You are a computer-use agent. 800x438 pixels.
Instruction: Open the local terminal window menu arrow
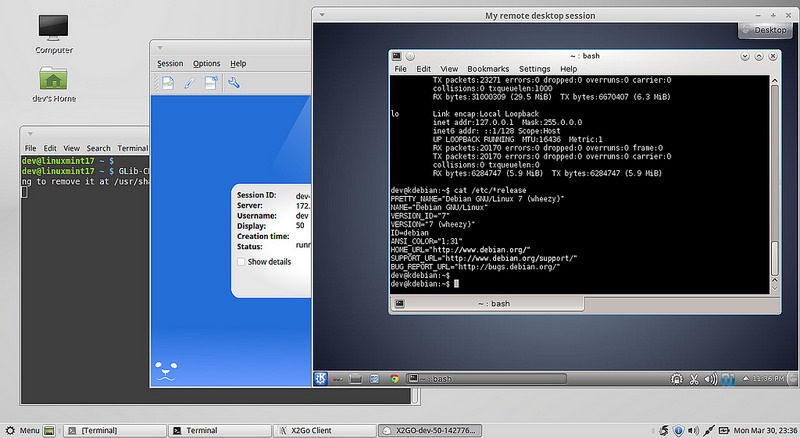[x=30, y=132]
